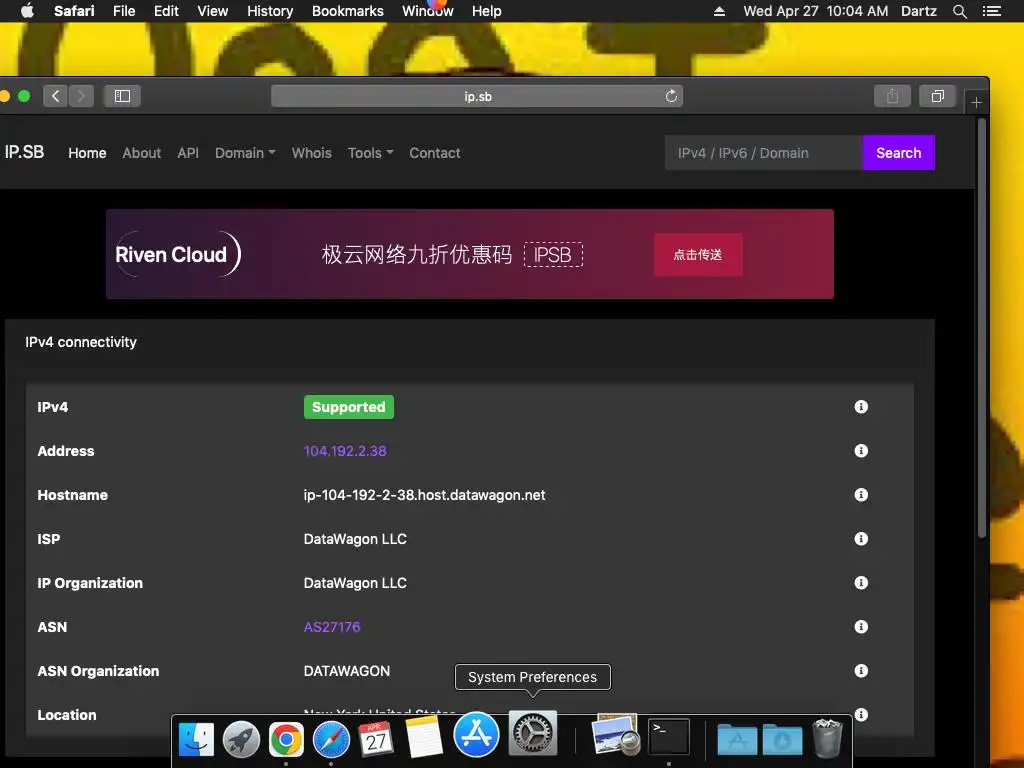Toggle Safari's sidebar button
The image size is (1024, 768).
click(122, 96)
